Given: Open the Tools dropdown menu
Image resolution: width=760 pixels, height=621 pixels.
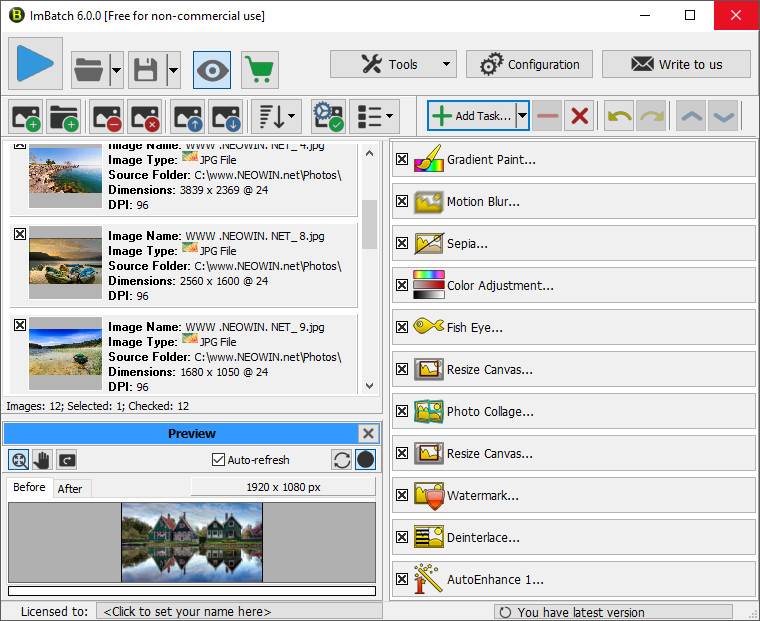Looking at the screenshot, I should [x=393, y=64].
